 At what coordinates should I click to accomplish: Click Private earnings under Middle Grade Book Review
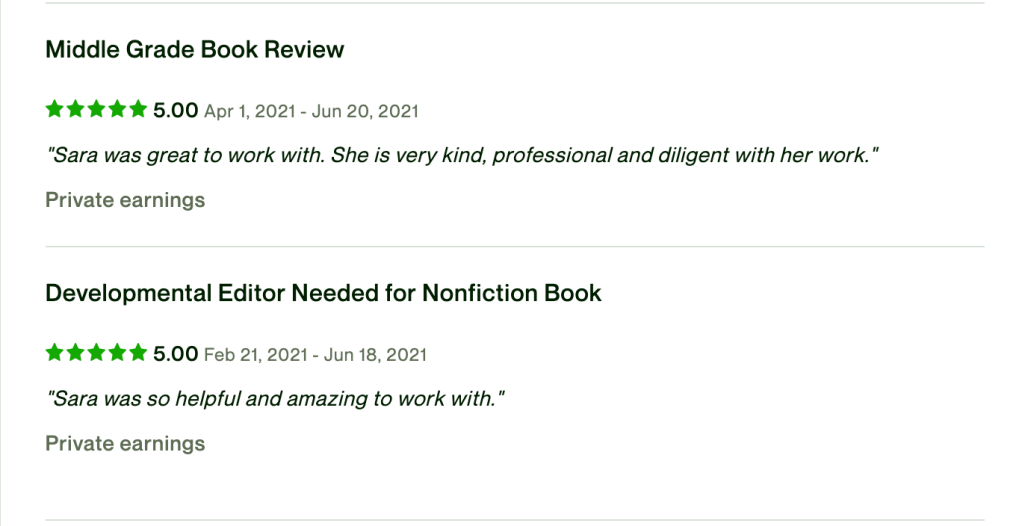coord(125,200)
